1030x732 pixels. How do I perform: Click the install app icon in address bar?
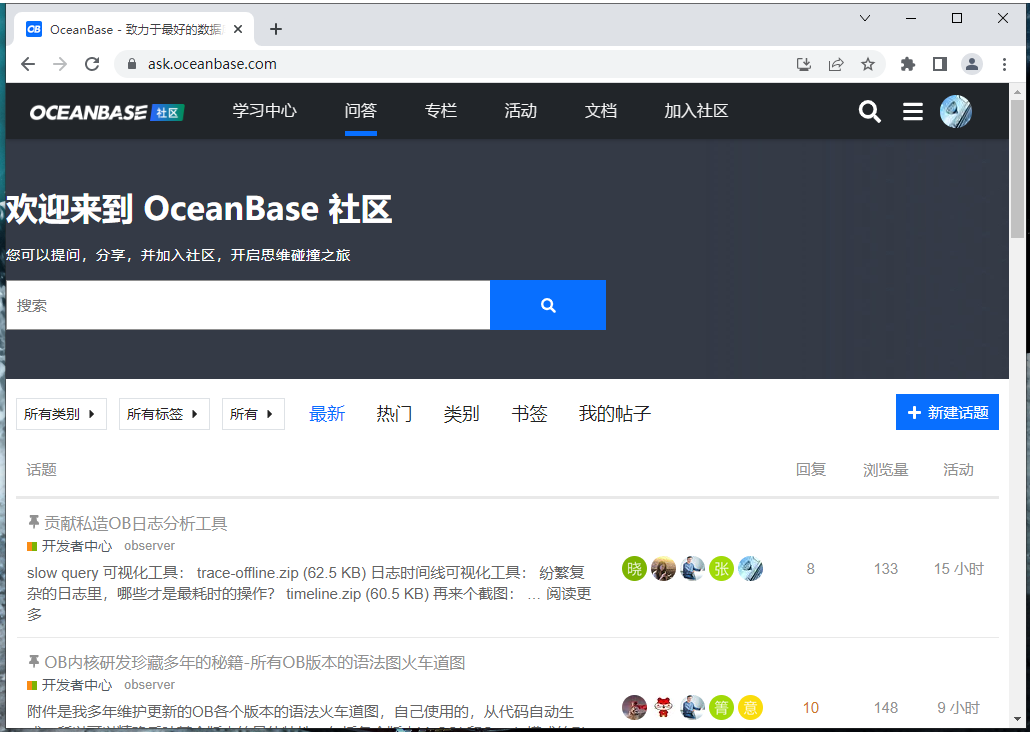point(803,64)
